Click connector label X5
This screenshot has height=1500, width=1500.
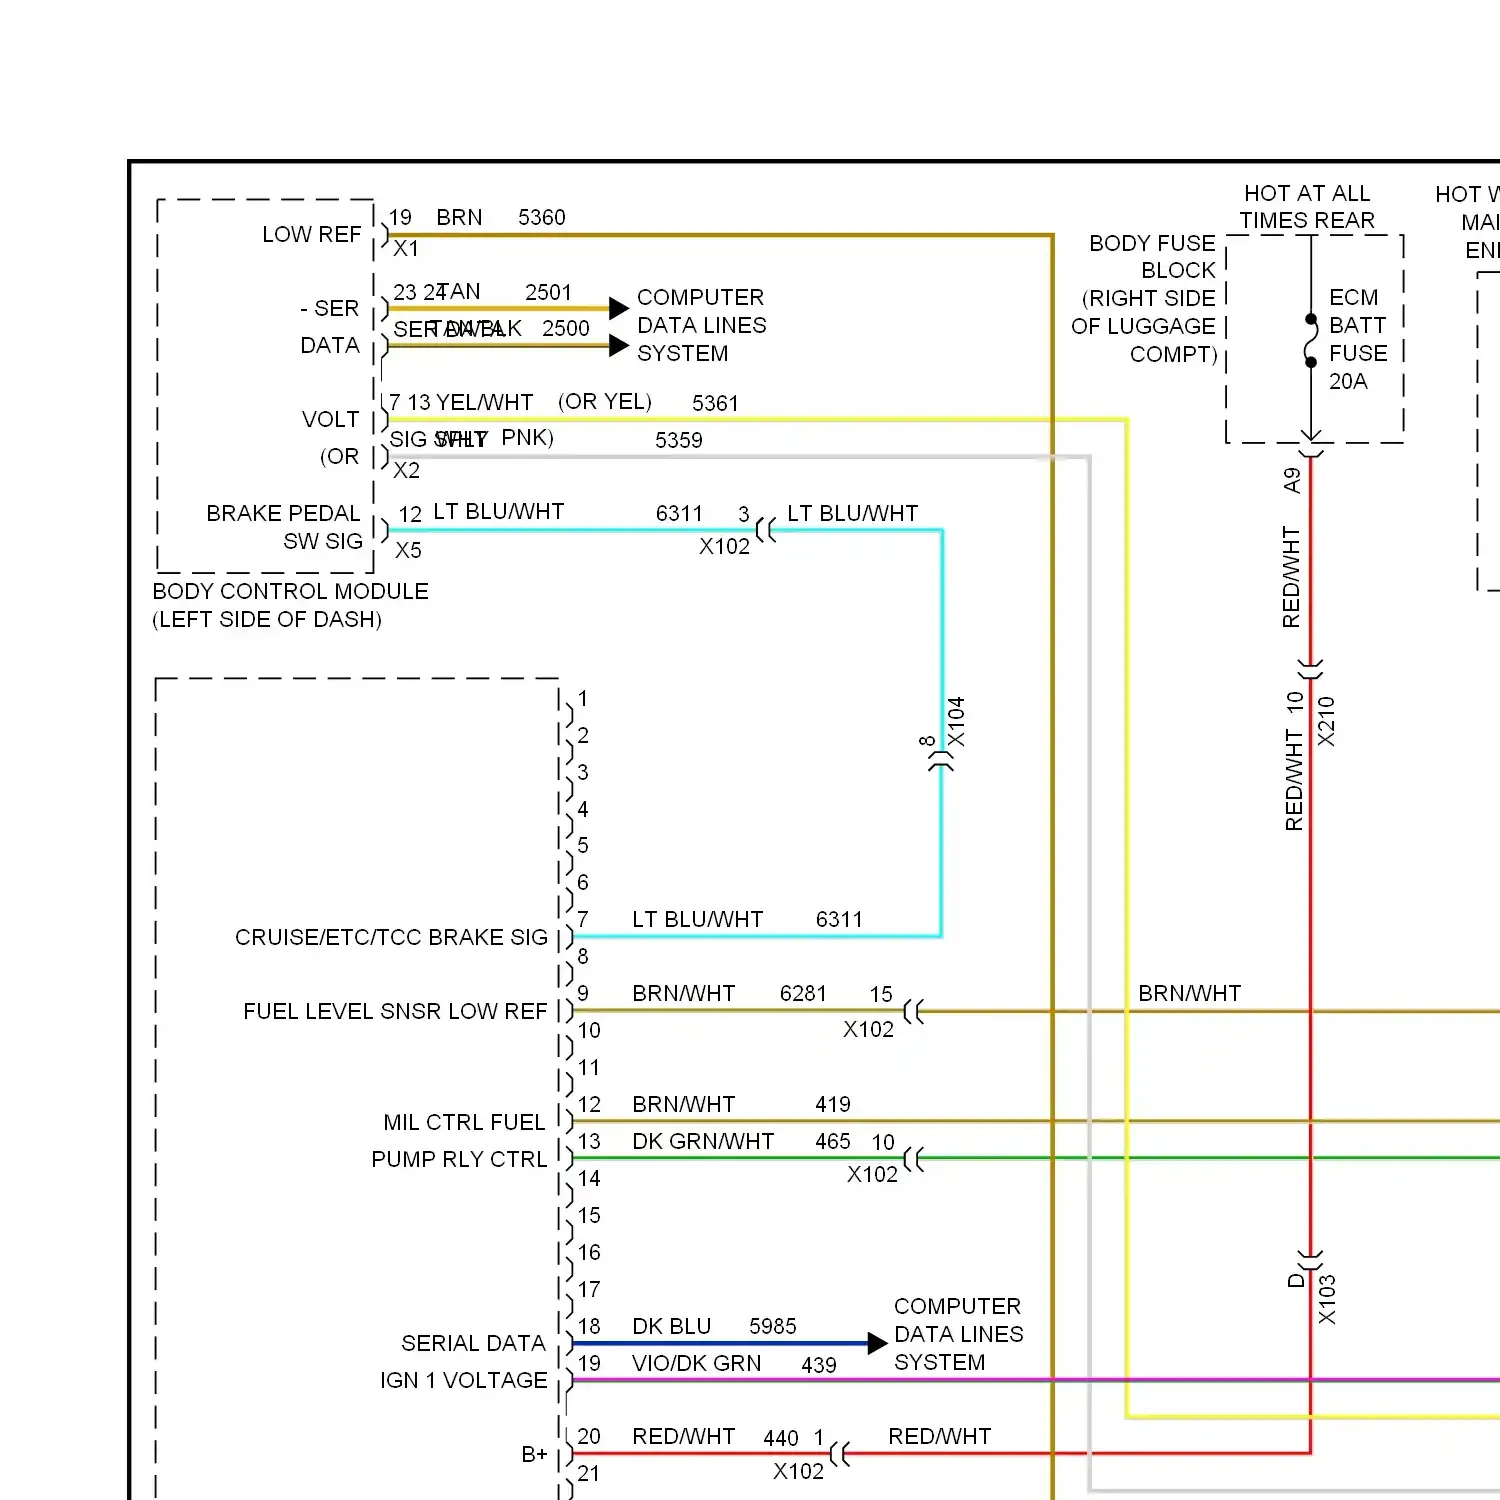(408, 550)
